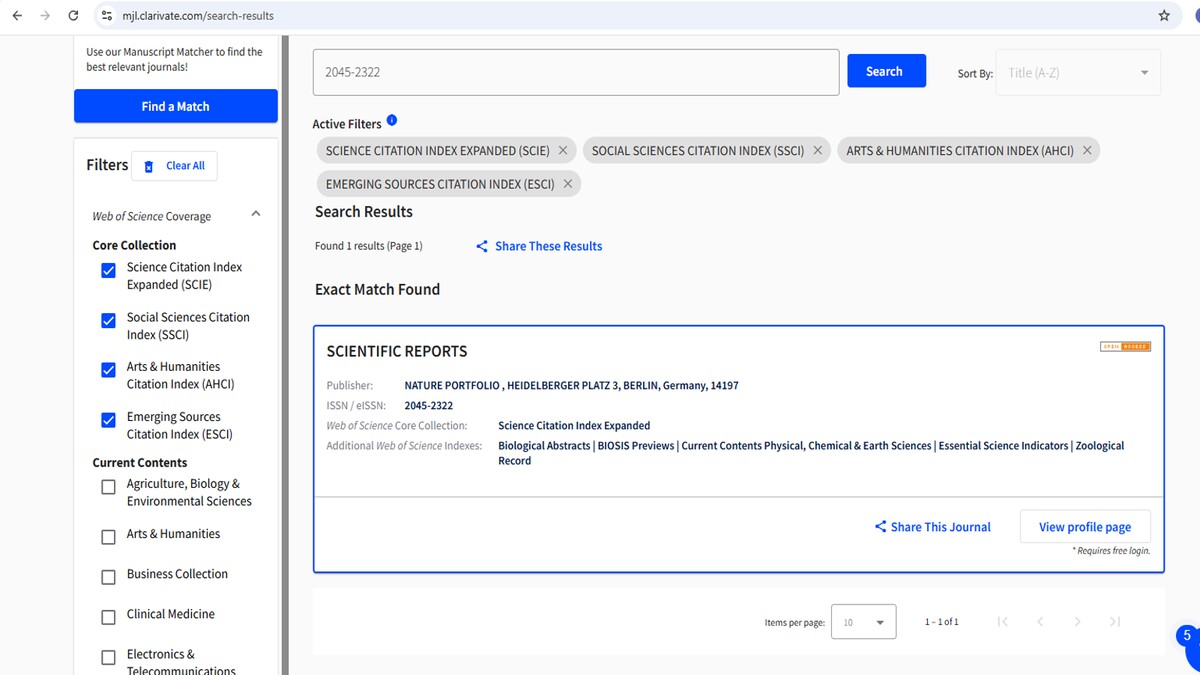Click the ISSN value 2045-2322 in the result
This screenshot has width=1200, height=675.
(x=428, y=406)
